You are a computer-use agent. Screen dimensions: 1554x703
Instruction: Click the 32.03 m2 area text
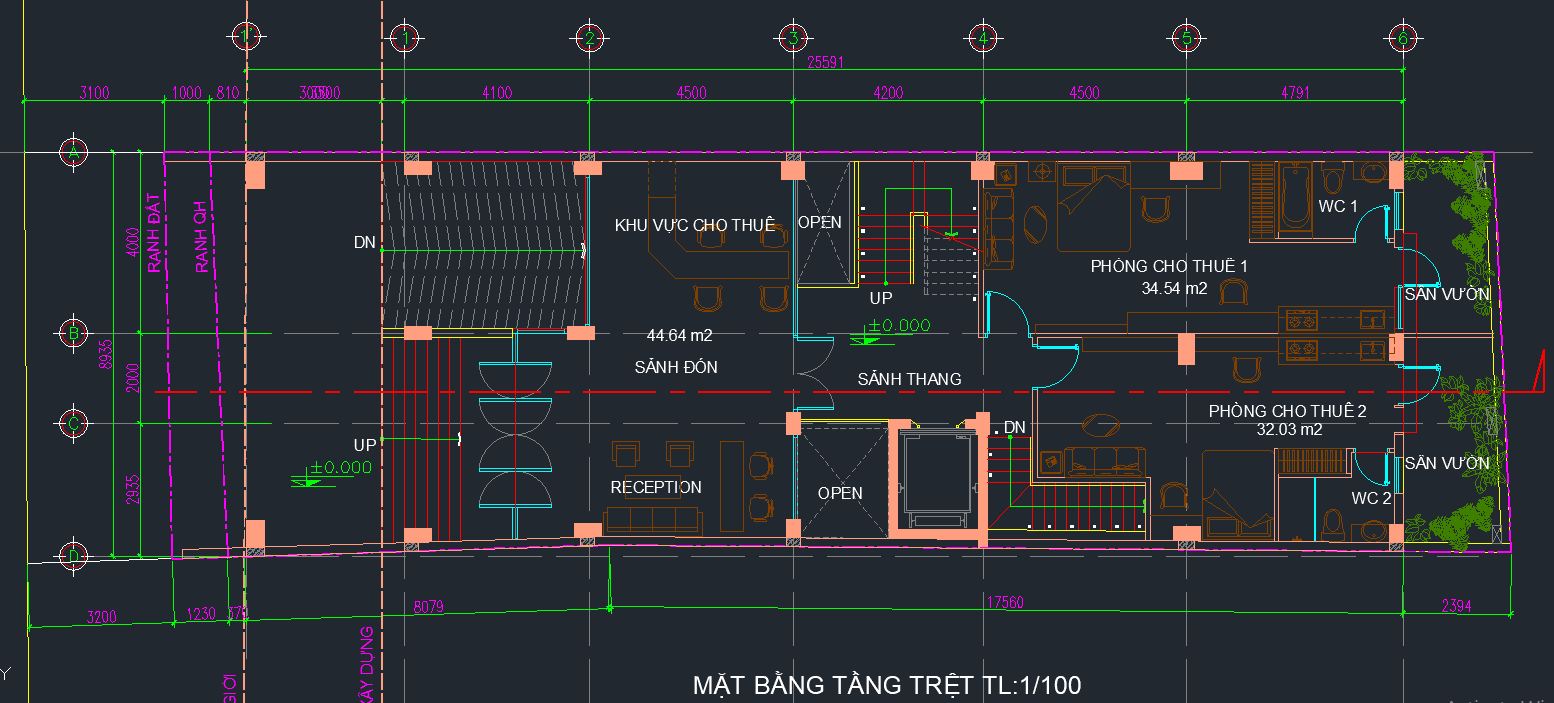click(1289, 430)
